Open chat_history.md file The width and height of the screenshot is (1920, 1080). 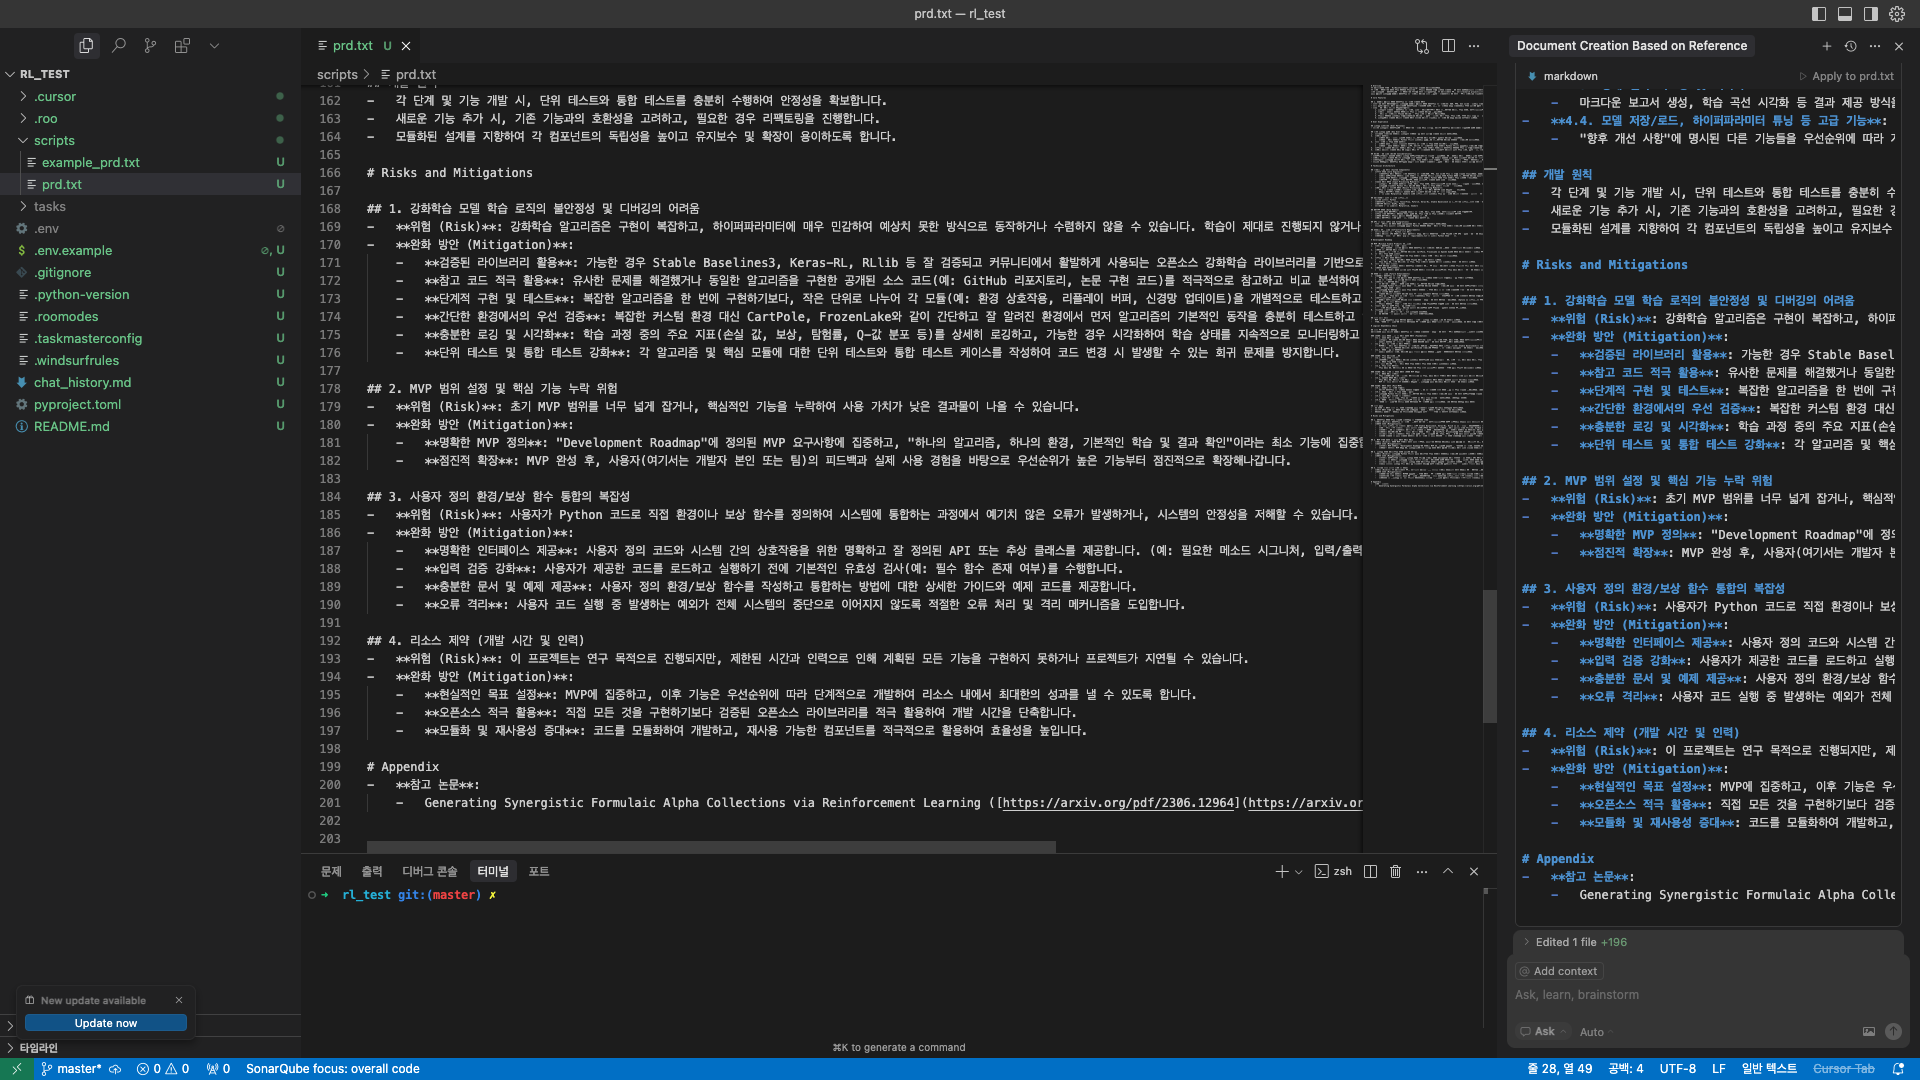(150, 383)
